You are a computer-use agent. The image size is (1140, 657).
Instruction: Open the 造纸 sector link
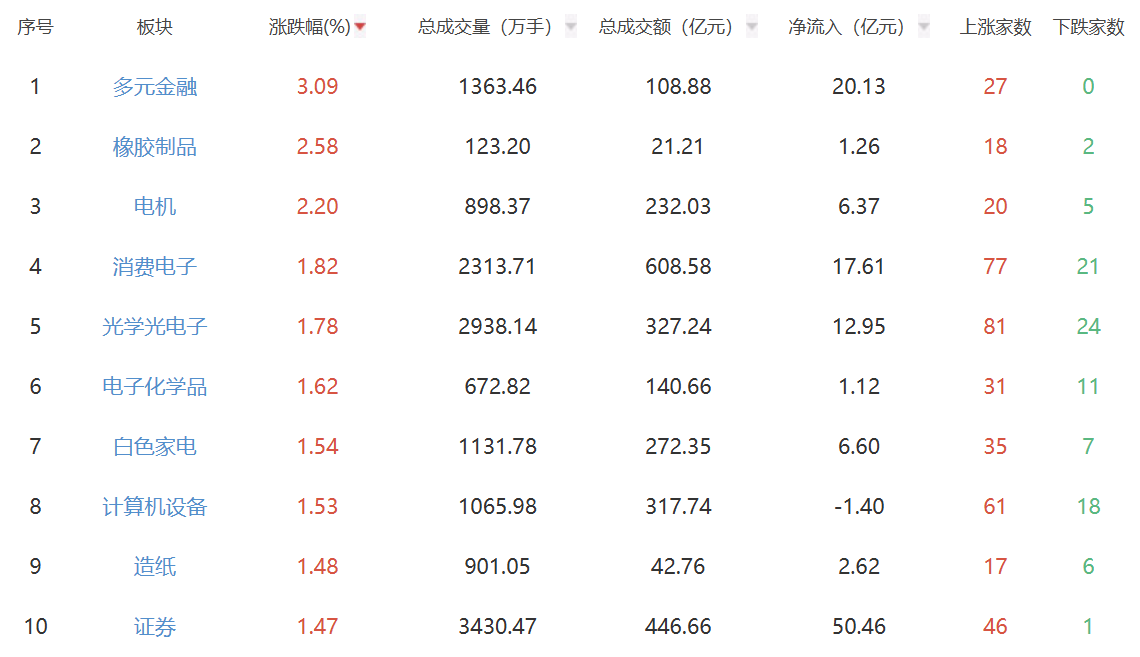(x=155, y=567)
